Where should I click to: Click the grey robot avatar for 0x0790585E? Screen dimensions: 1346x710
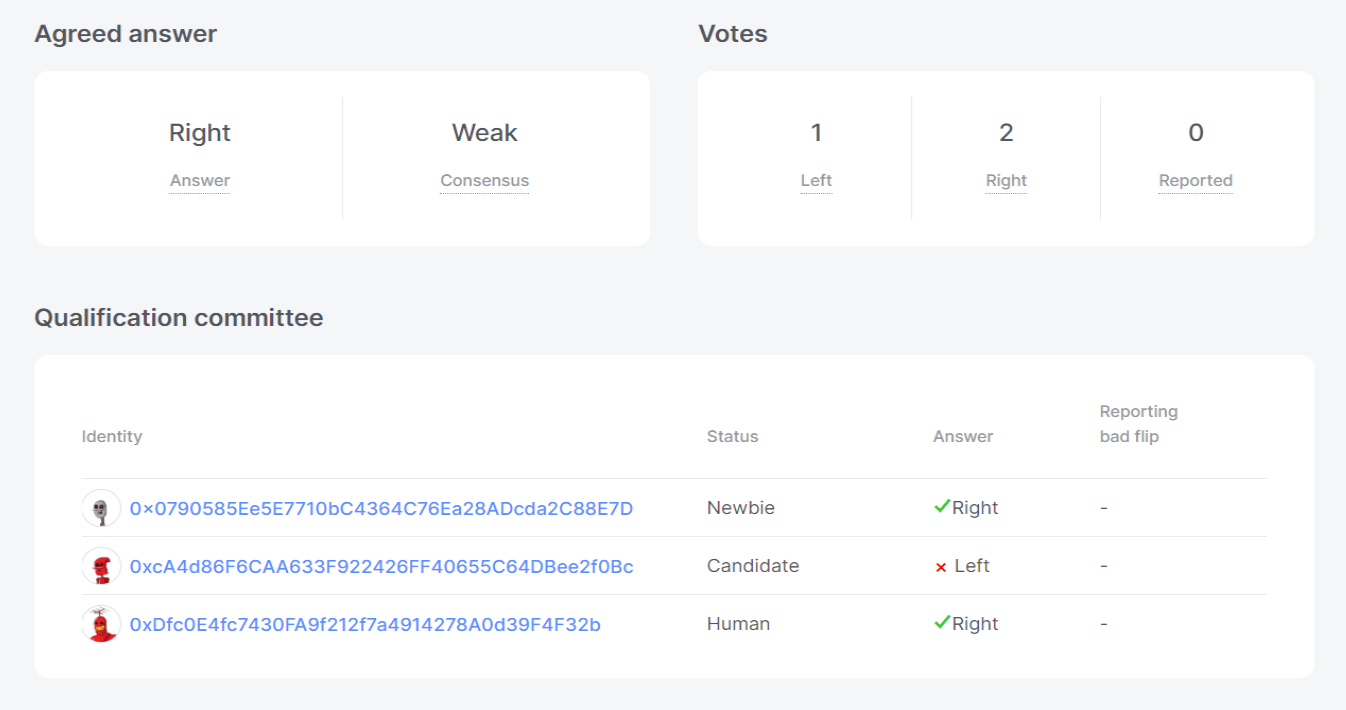(101, 509)
